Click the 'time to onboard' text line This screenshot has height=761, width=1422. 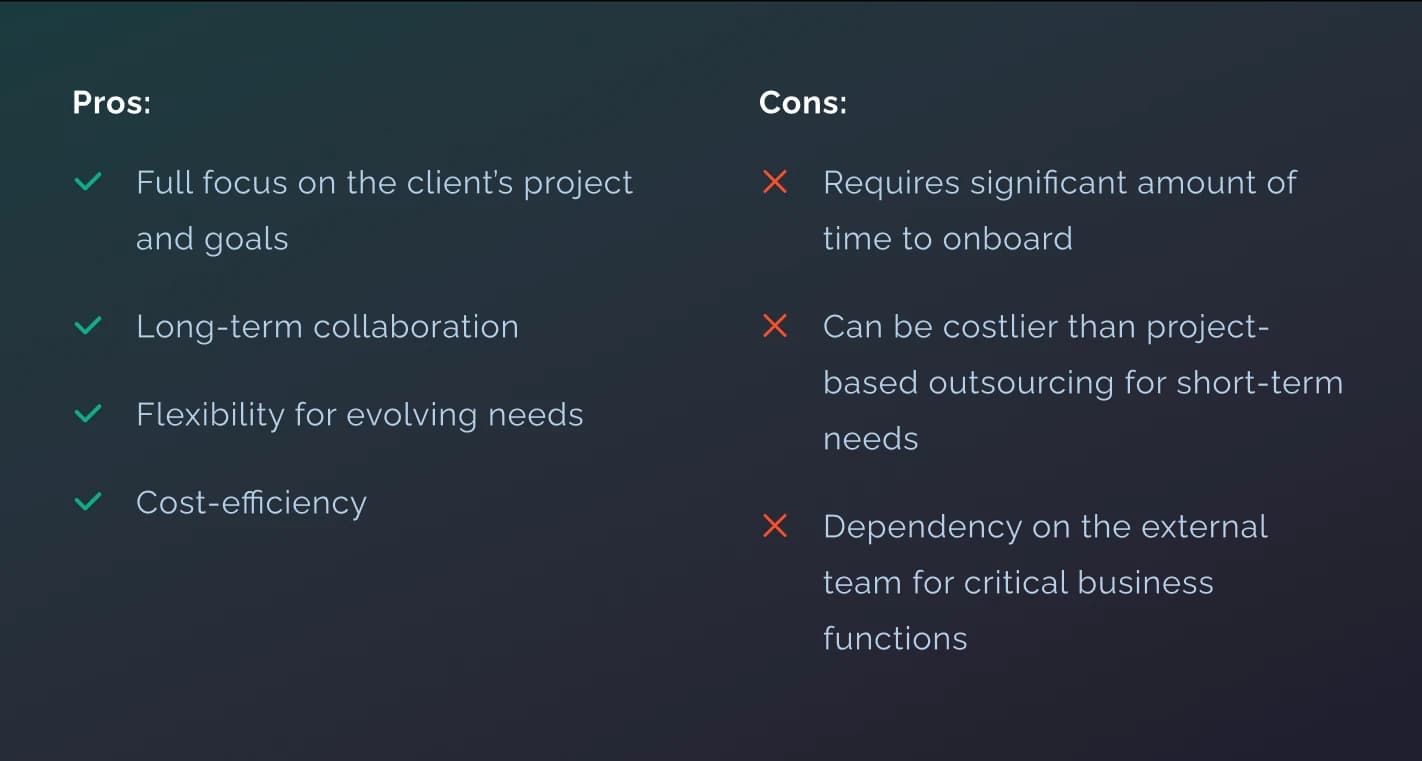coord(947,239)
